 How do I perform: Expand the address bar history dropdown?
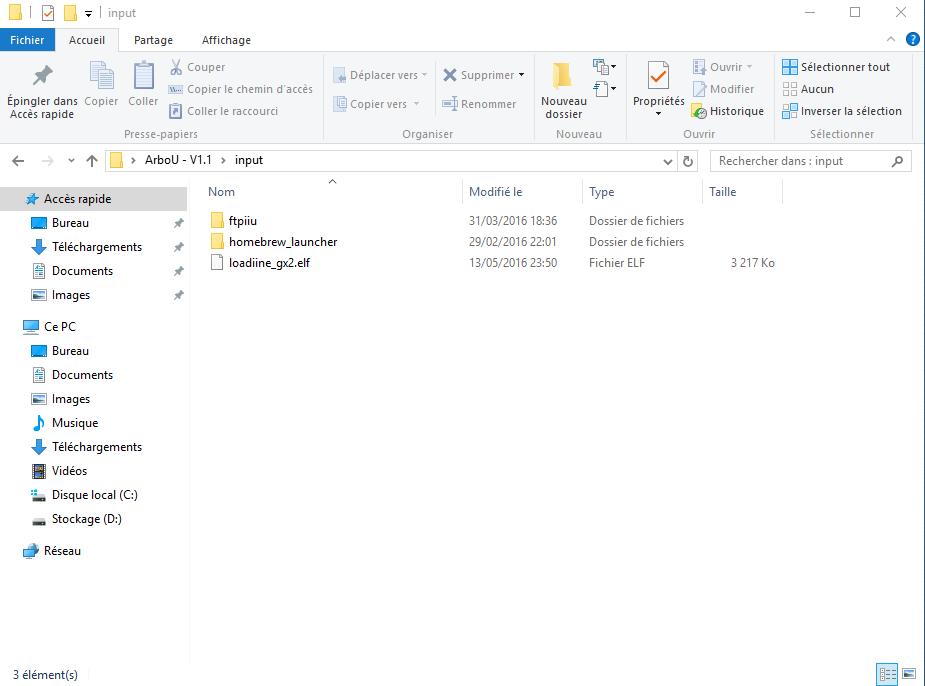pos(668,161)
